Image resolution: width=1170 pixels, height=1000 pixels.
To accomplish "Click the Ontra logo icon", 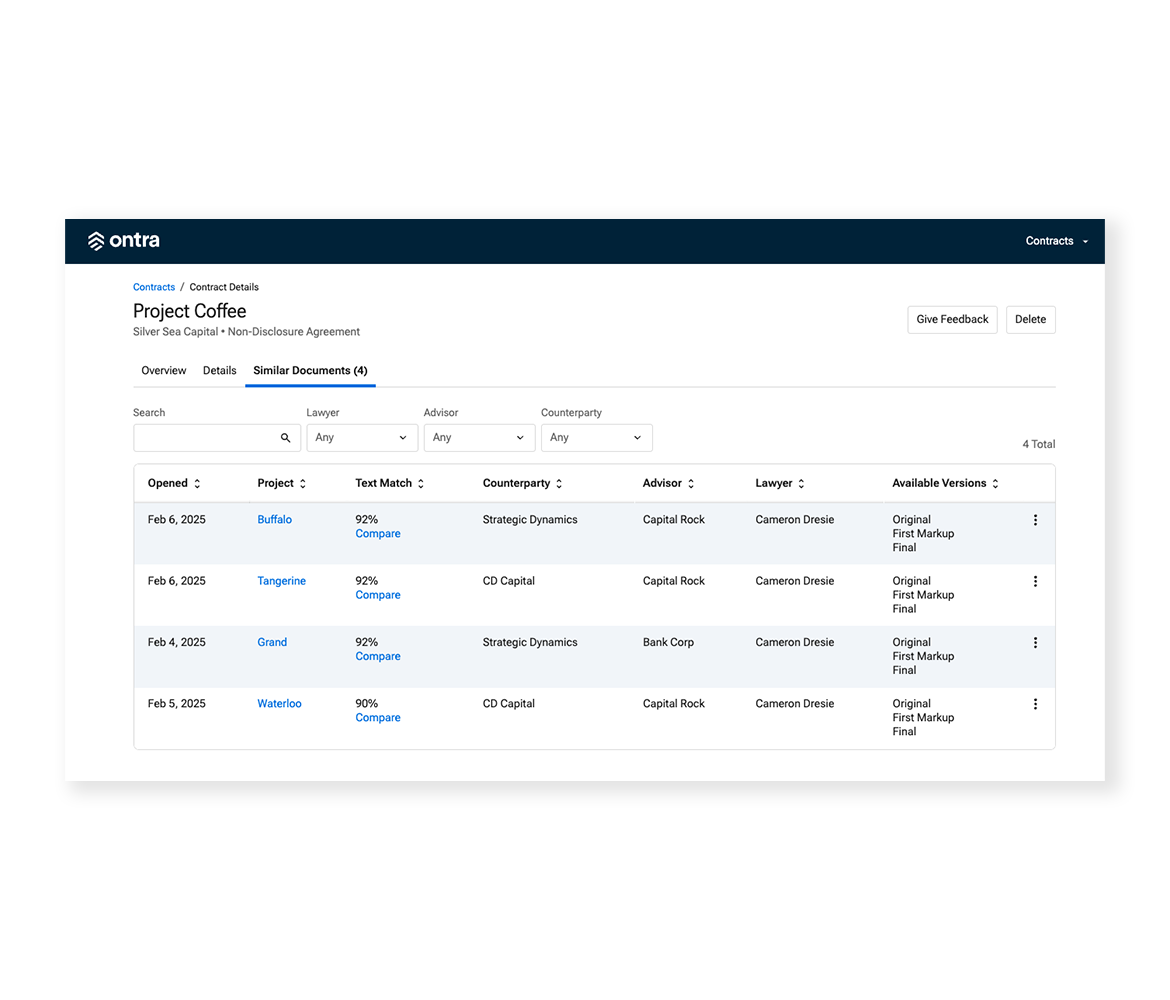I will (96, 241).
